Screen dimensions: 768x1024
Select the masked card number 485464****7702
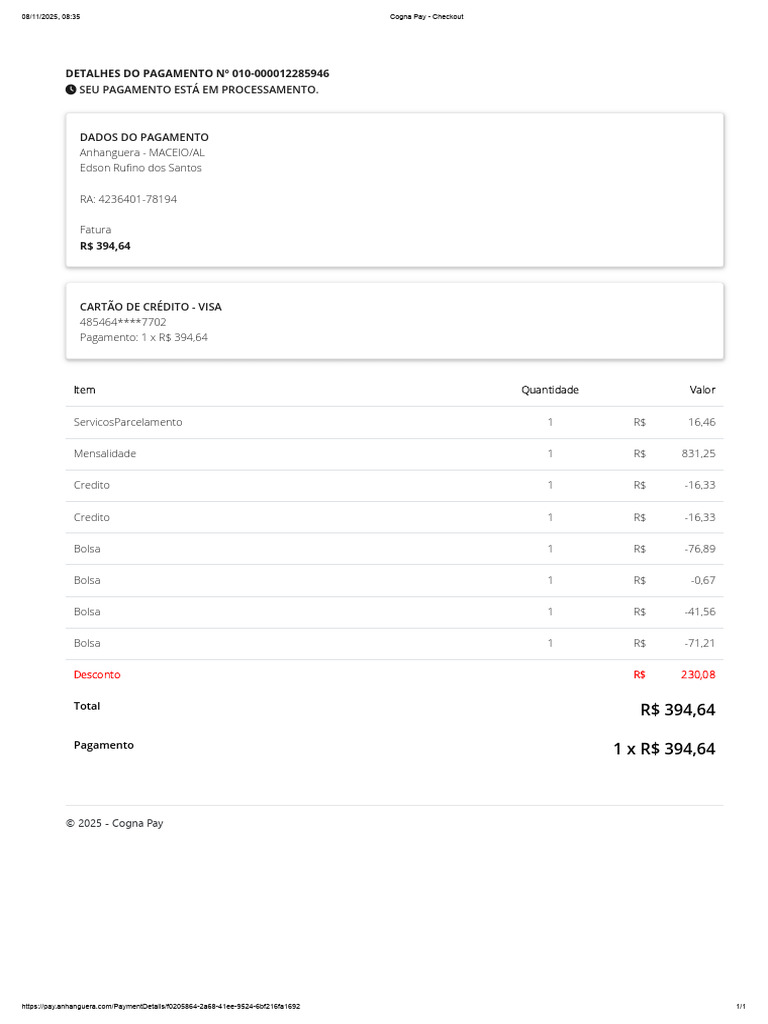pos(123,322)
